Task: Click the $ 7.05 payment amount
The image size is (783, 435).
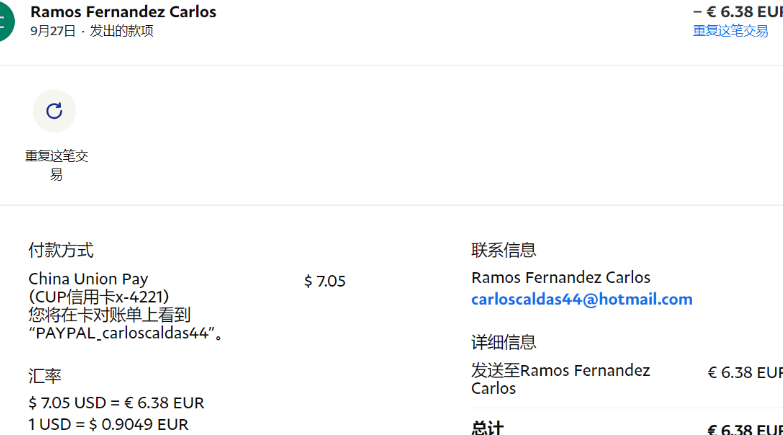Action: pos(325,281)
